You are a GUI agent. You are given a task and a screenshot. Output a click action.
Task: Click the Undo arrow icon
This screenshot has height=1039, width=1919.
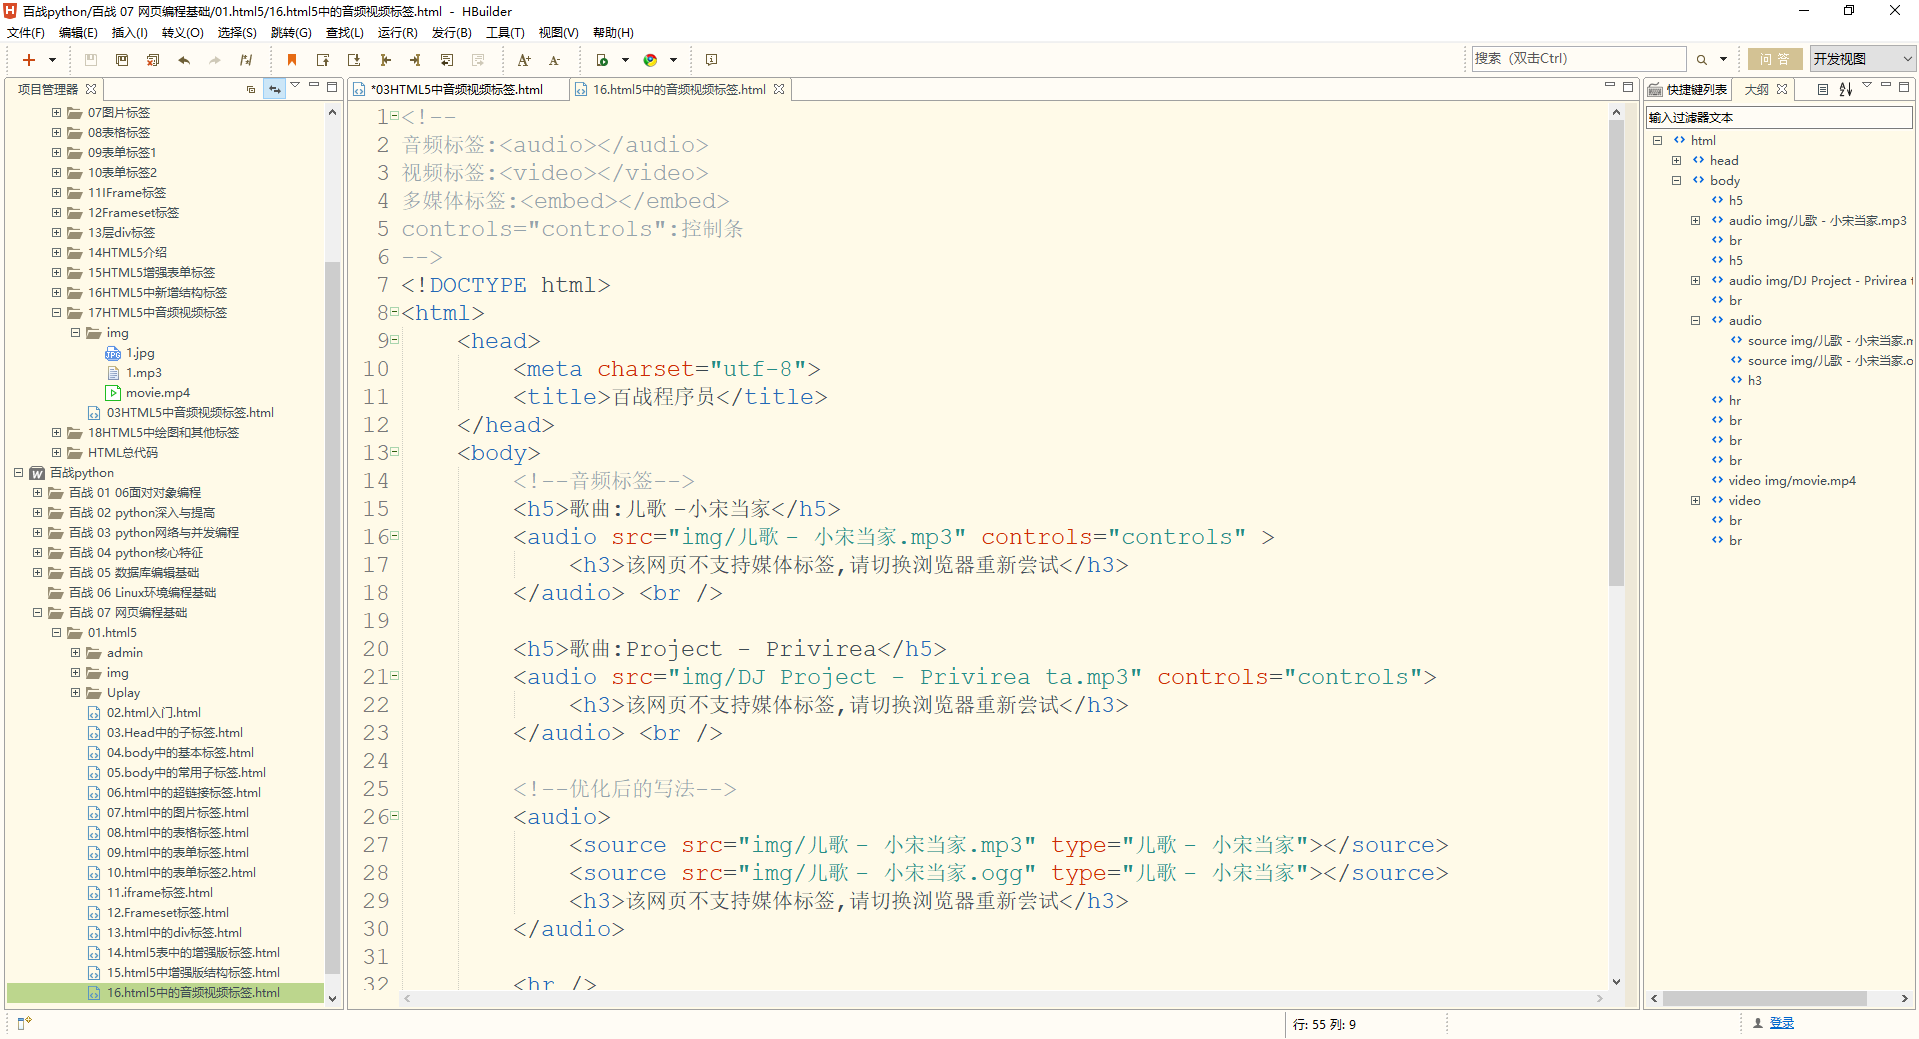click(x=184, y=60)
